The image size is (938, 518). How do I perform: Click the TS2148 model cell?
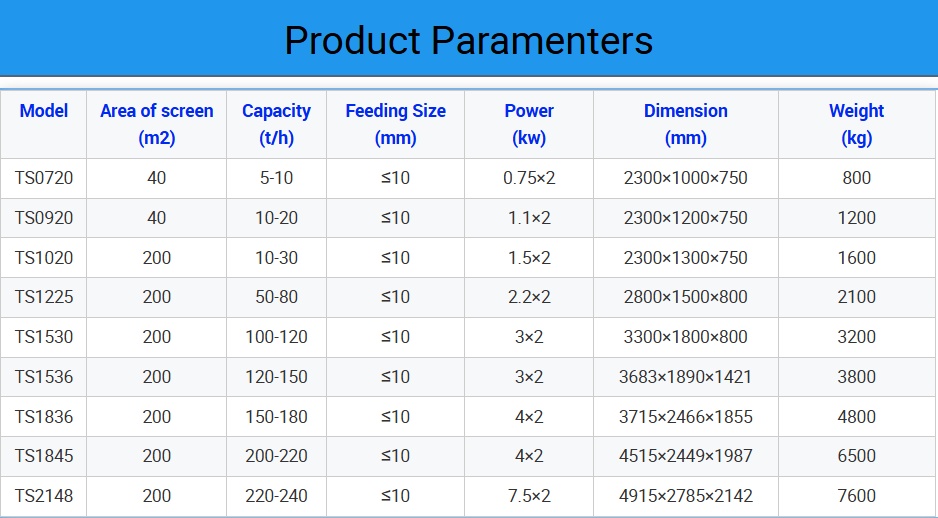[x=44, y=496]
